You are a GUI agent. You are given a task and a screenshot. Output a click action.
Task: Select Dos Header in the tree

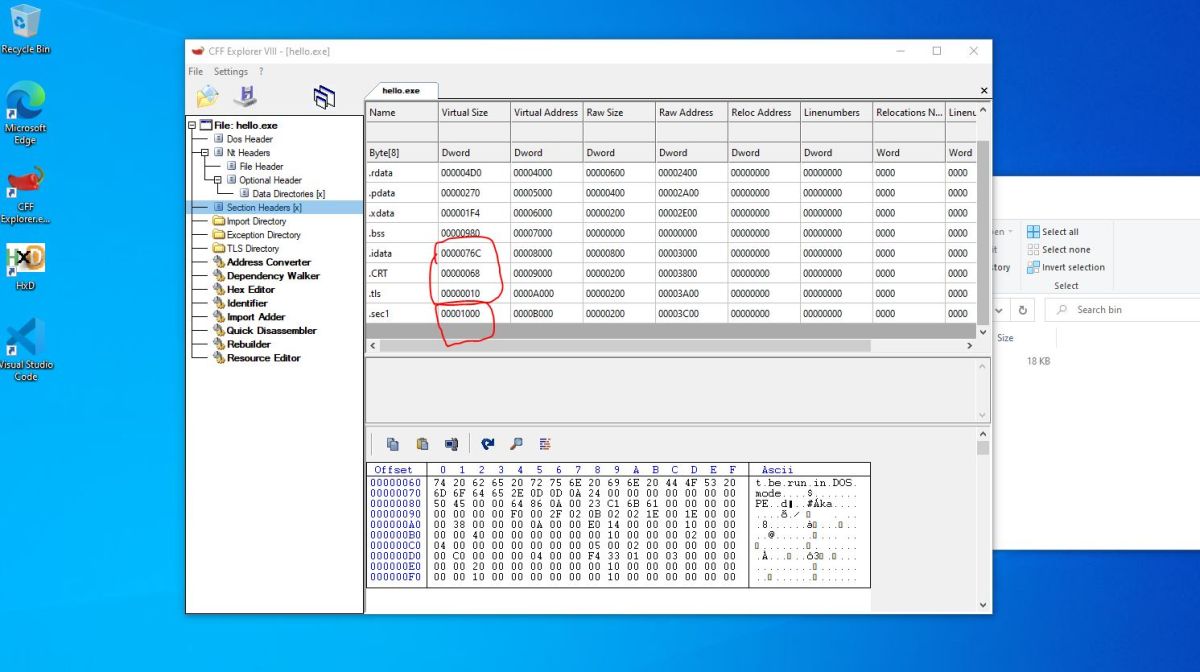(x=249, y=139)
